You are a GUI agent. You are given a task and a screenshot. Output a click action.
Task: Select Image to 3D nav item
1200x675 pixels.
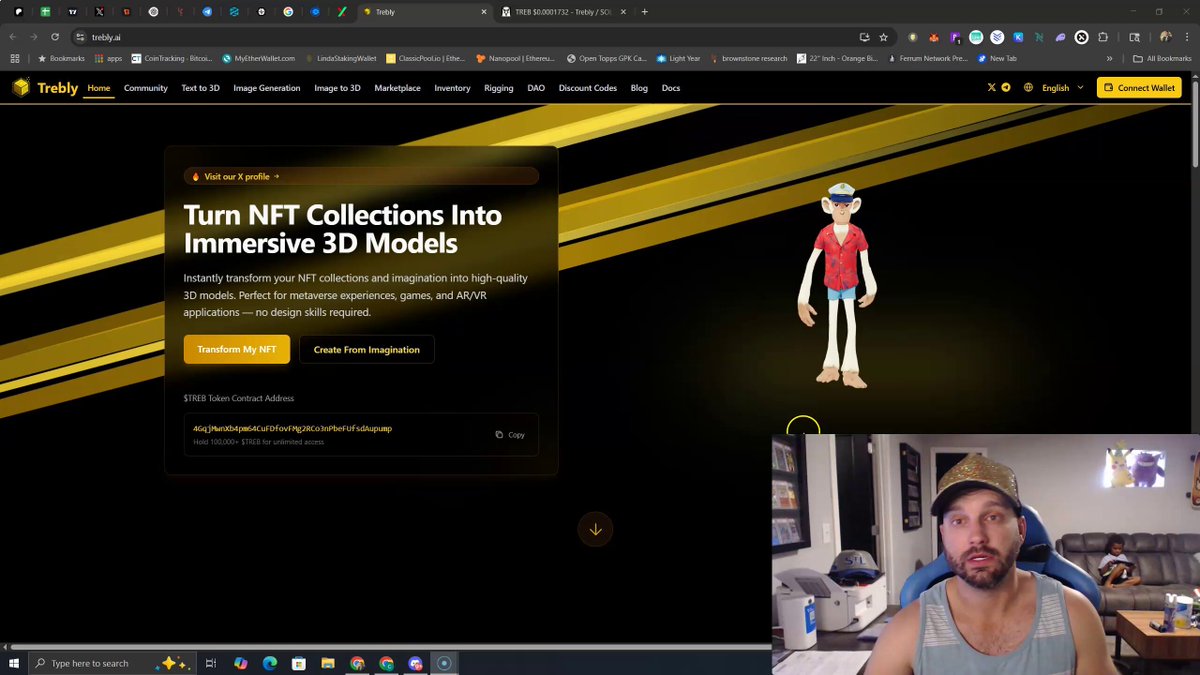point(337,88)
